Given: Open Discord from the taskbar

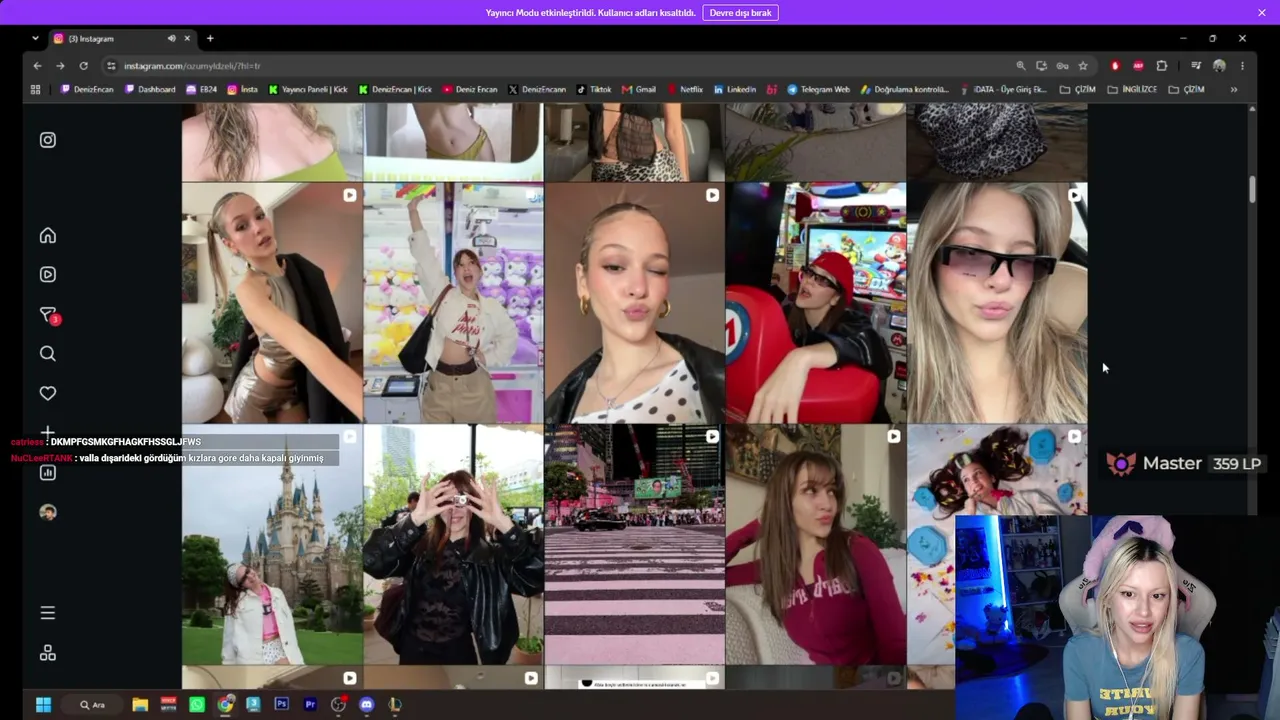Looking at the screenshot, I should (367, 705).
